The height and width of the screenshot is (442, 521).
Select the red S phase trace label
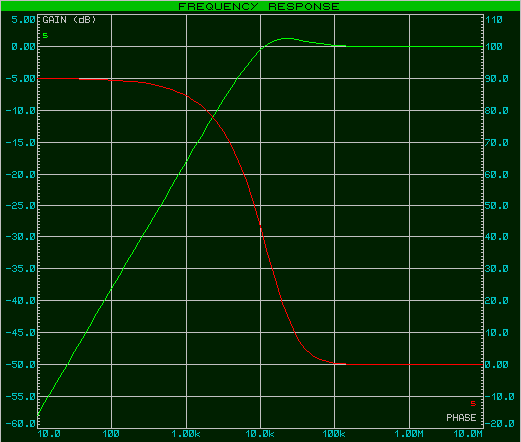coord(473,404)
